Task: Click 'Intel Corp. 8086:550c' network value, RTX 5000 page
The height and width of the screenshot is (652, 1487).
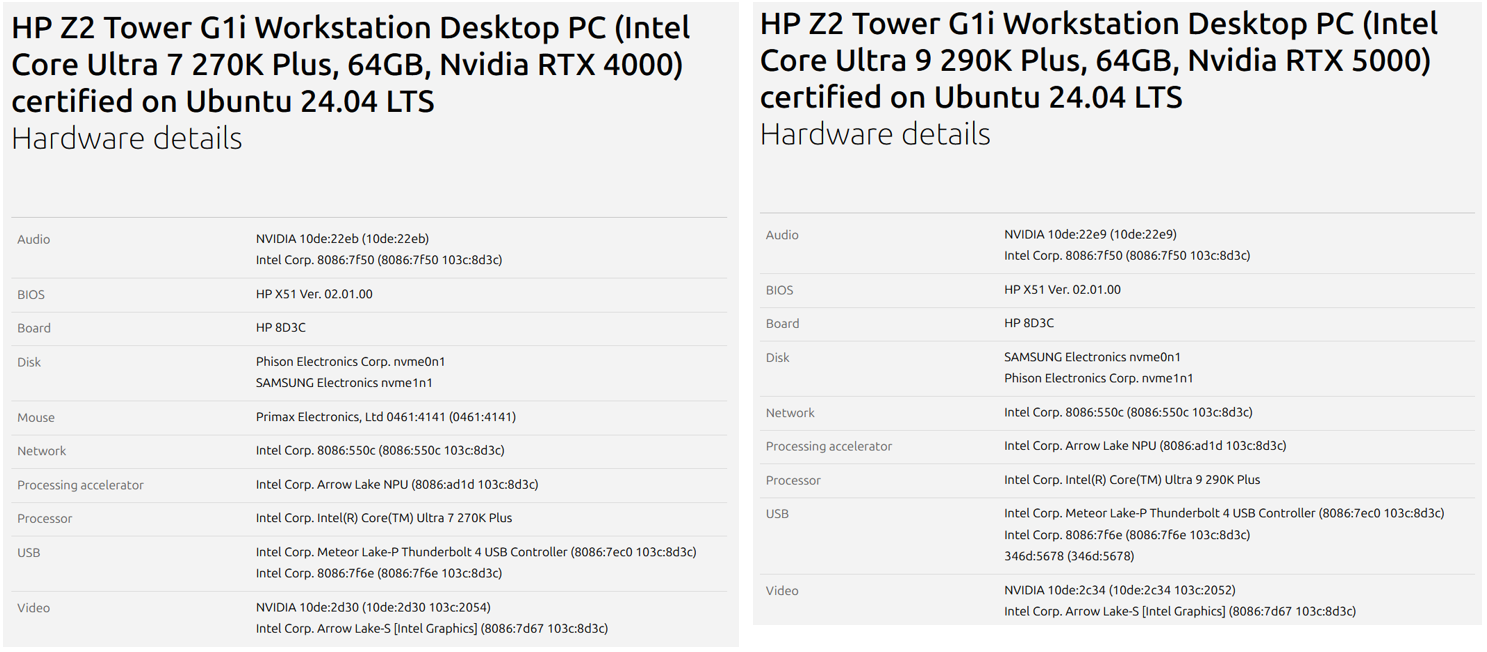Action: [1128, 412]
